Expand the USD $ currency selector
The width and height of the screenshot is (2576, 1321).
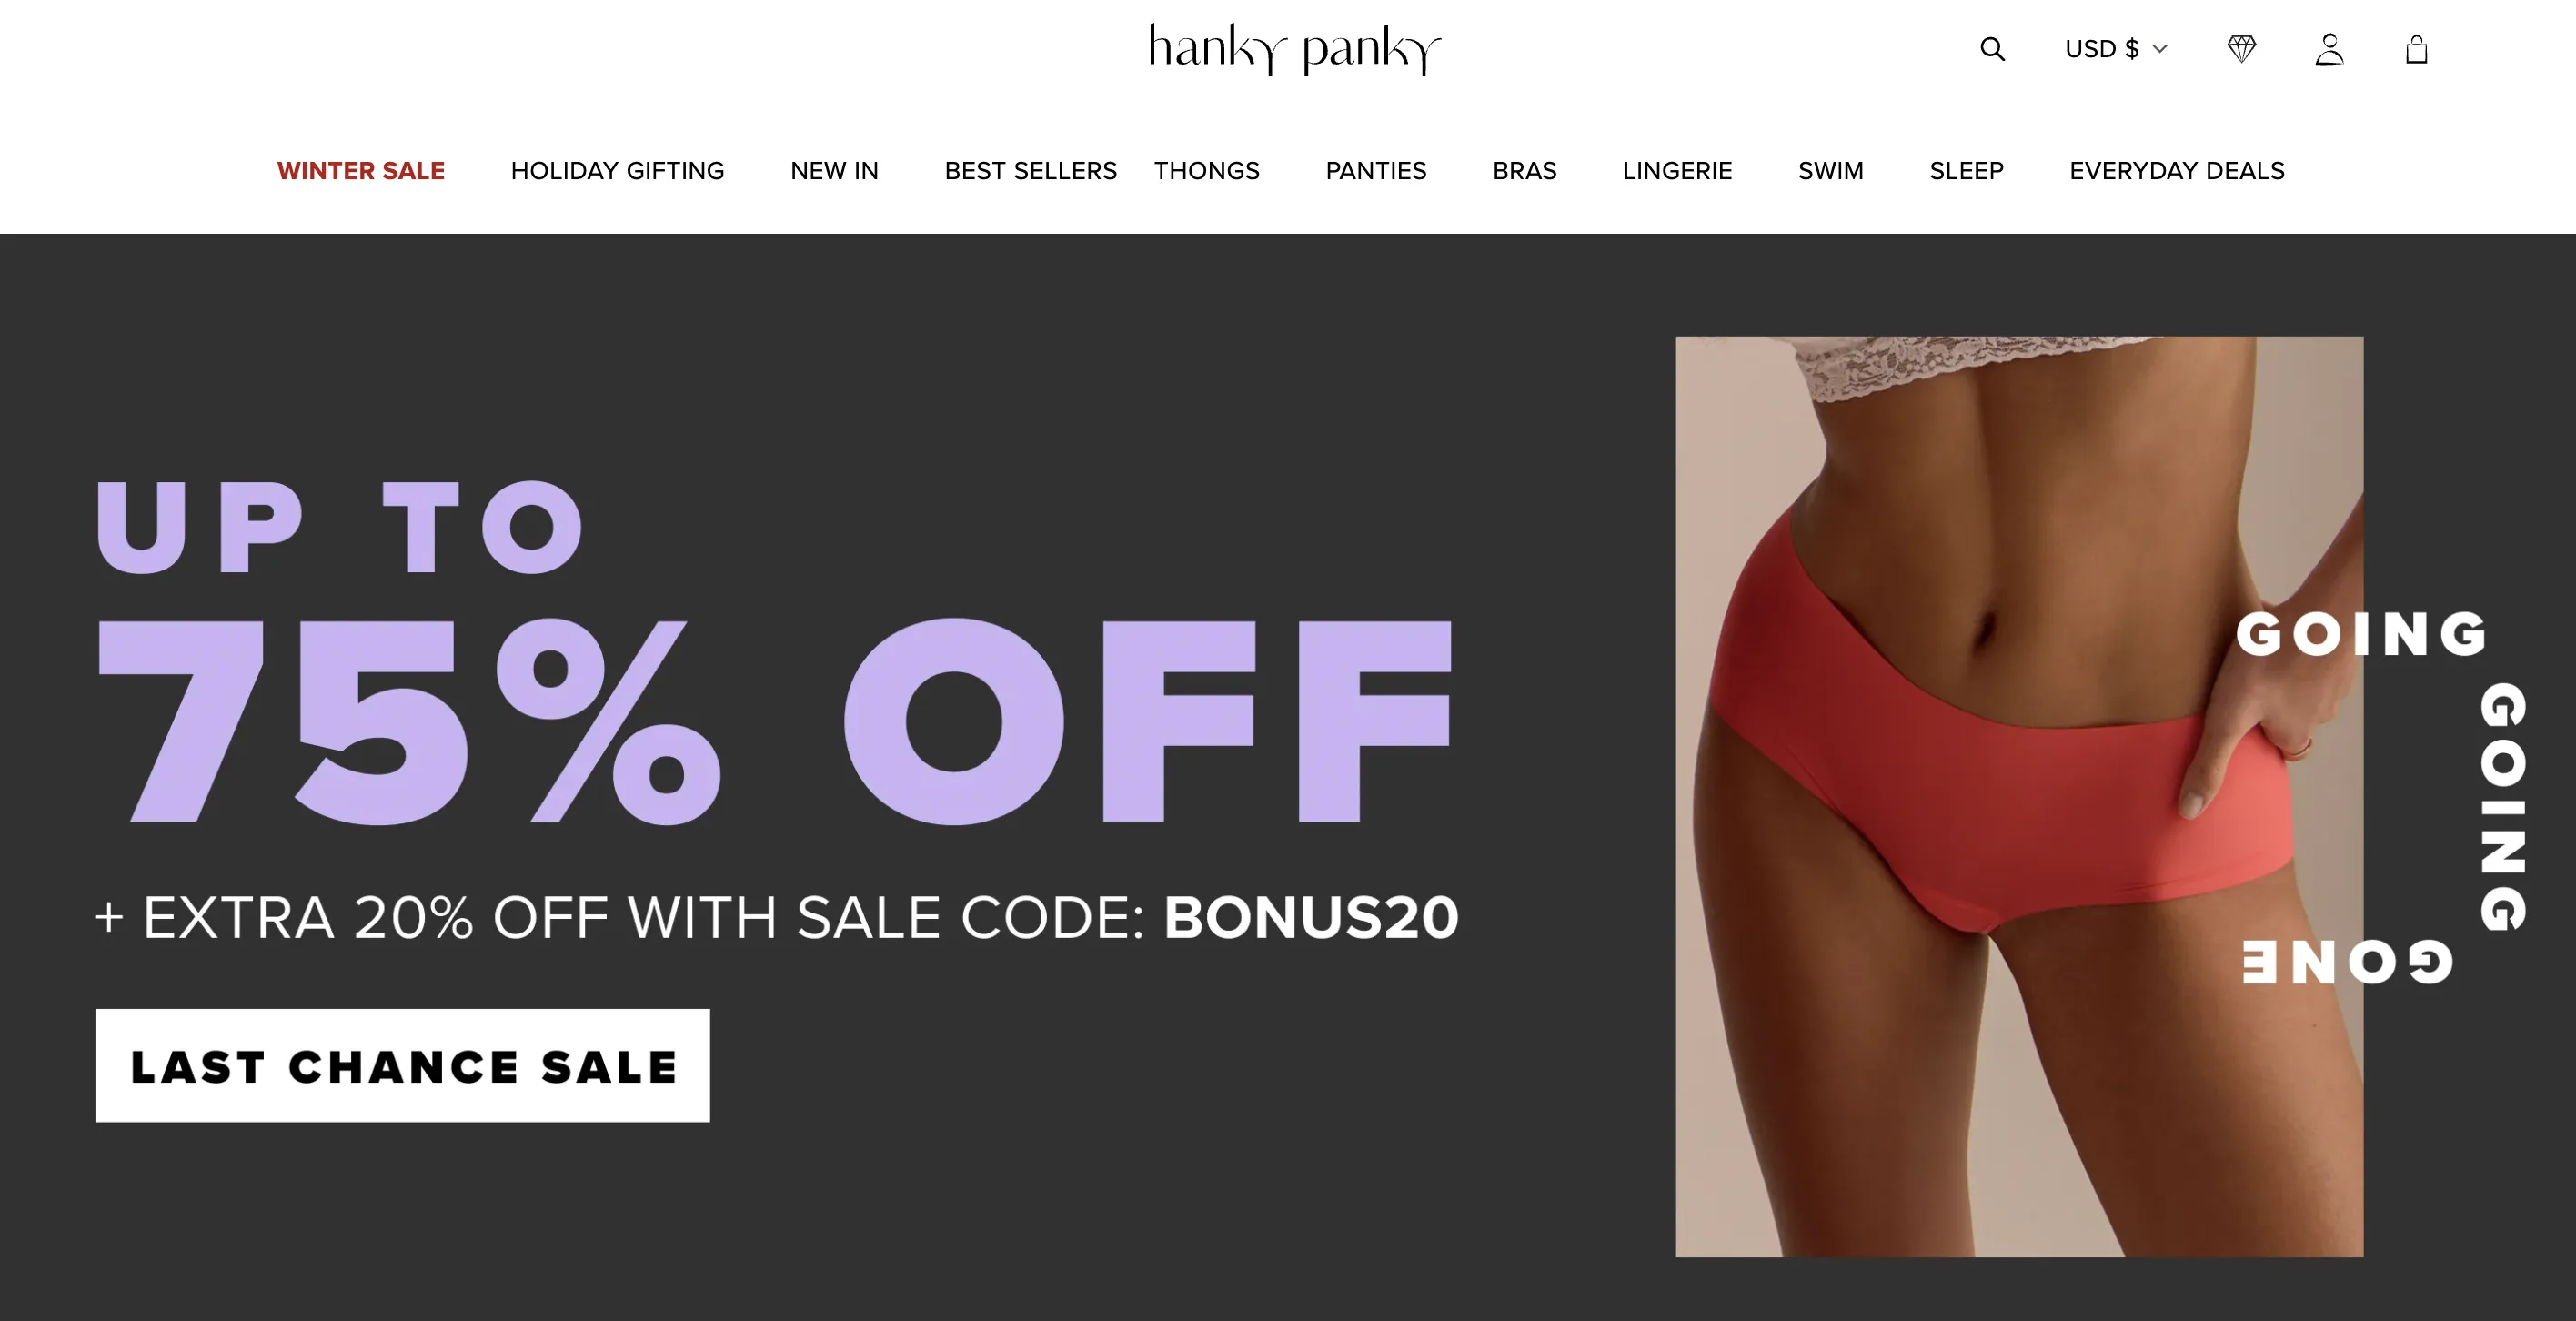(x=2116, y=49)
